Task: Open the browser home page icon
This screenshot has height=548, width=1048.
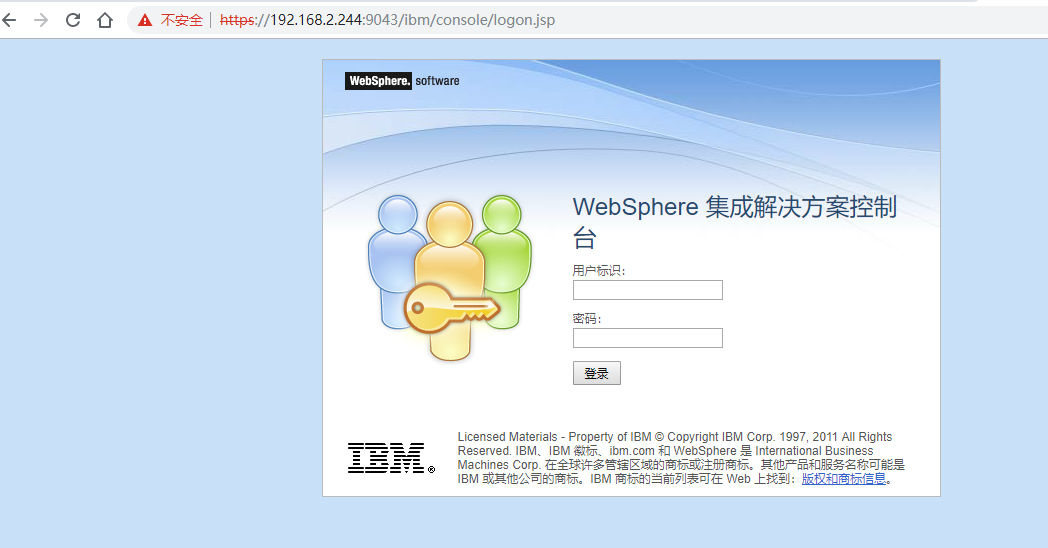Action: pyautogui.click(x=105, y=20)
